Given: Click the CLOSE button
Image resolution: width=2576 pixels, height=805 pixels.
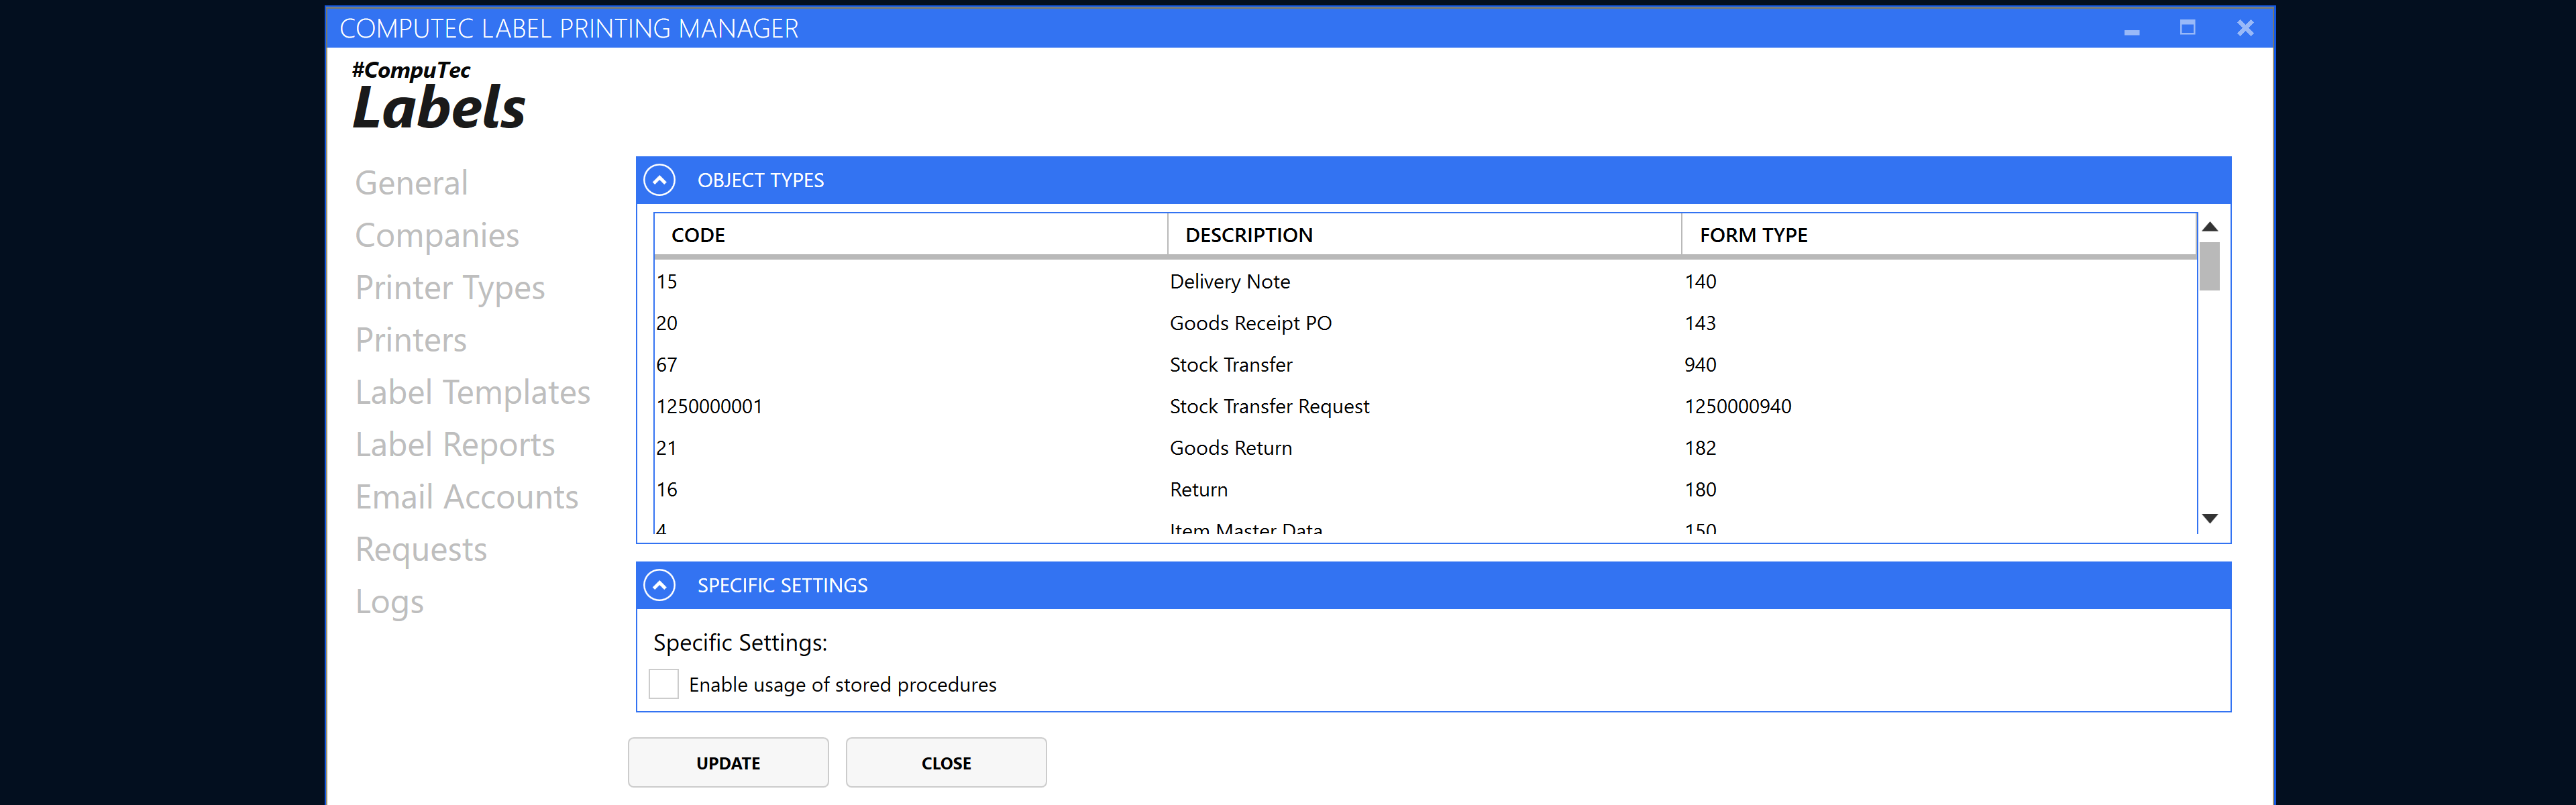Looking at the screenshot, I should (946, 763).
